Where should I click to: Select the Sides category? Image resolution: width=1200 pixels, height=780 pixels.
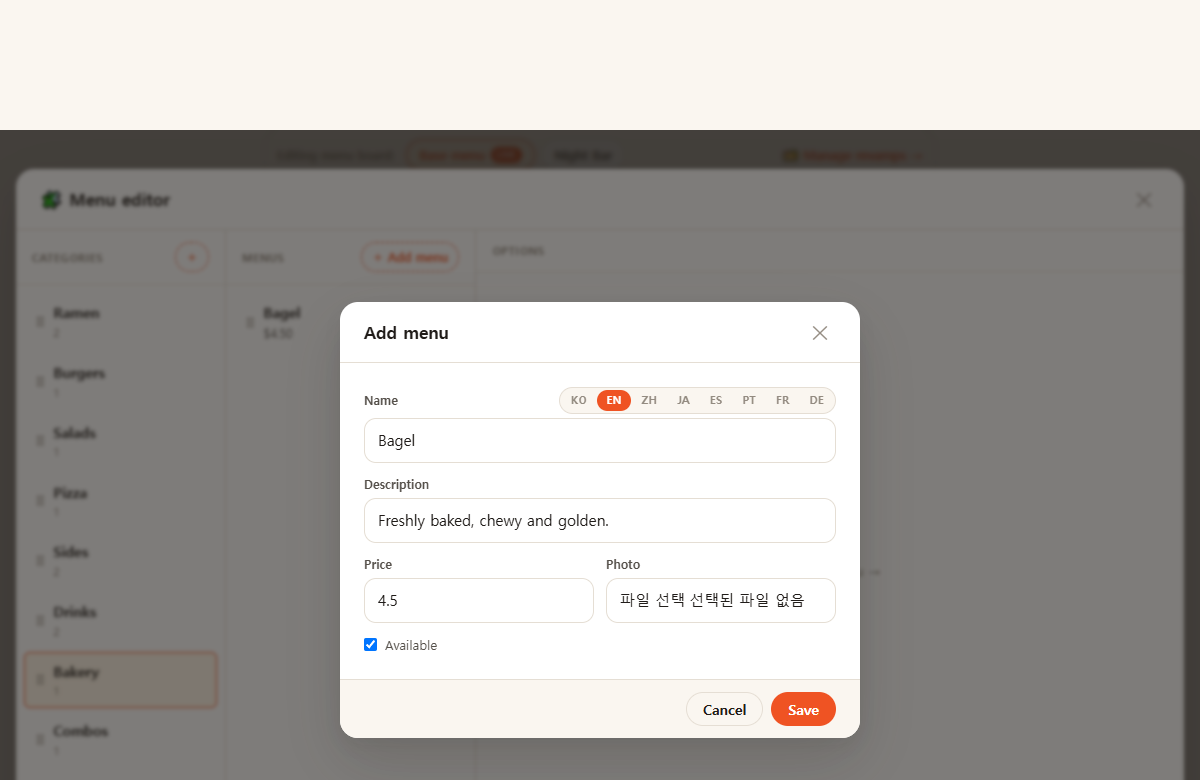(120, 559)
